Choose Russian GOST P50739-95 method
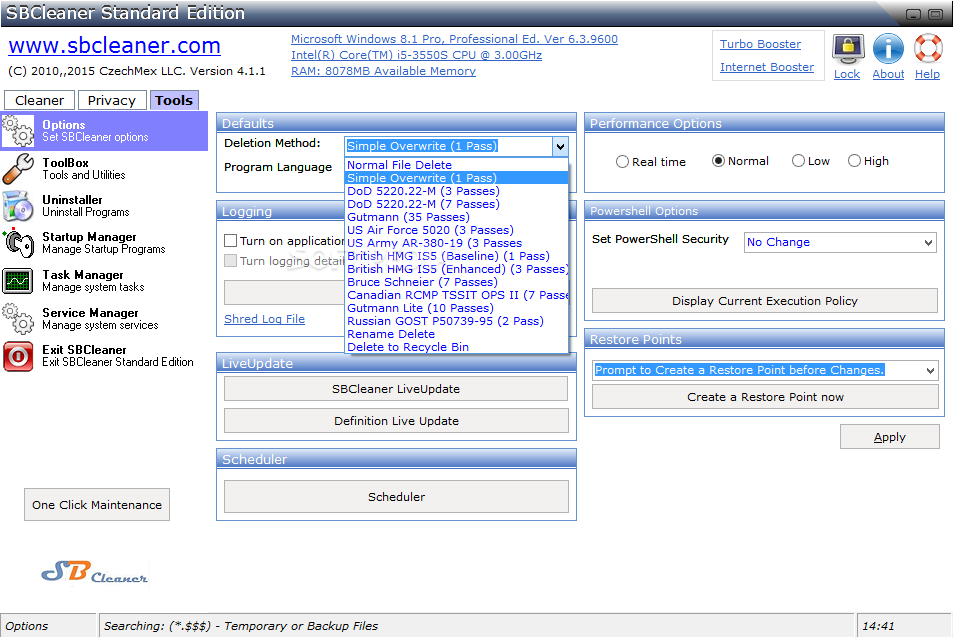The height and width of the screenshot is (638, 953). tap(456, 321)
